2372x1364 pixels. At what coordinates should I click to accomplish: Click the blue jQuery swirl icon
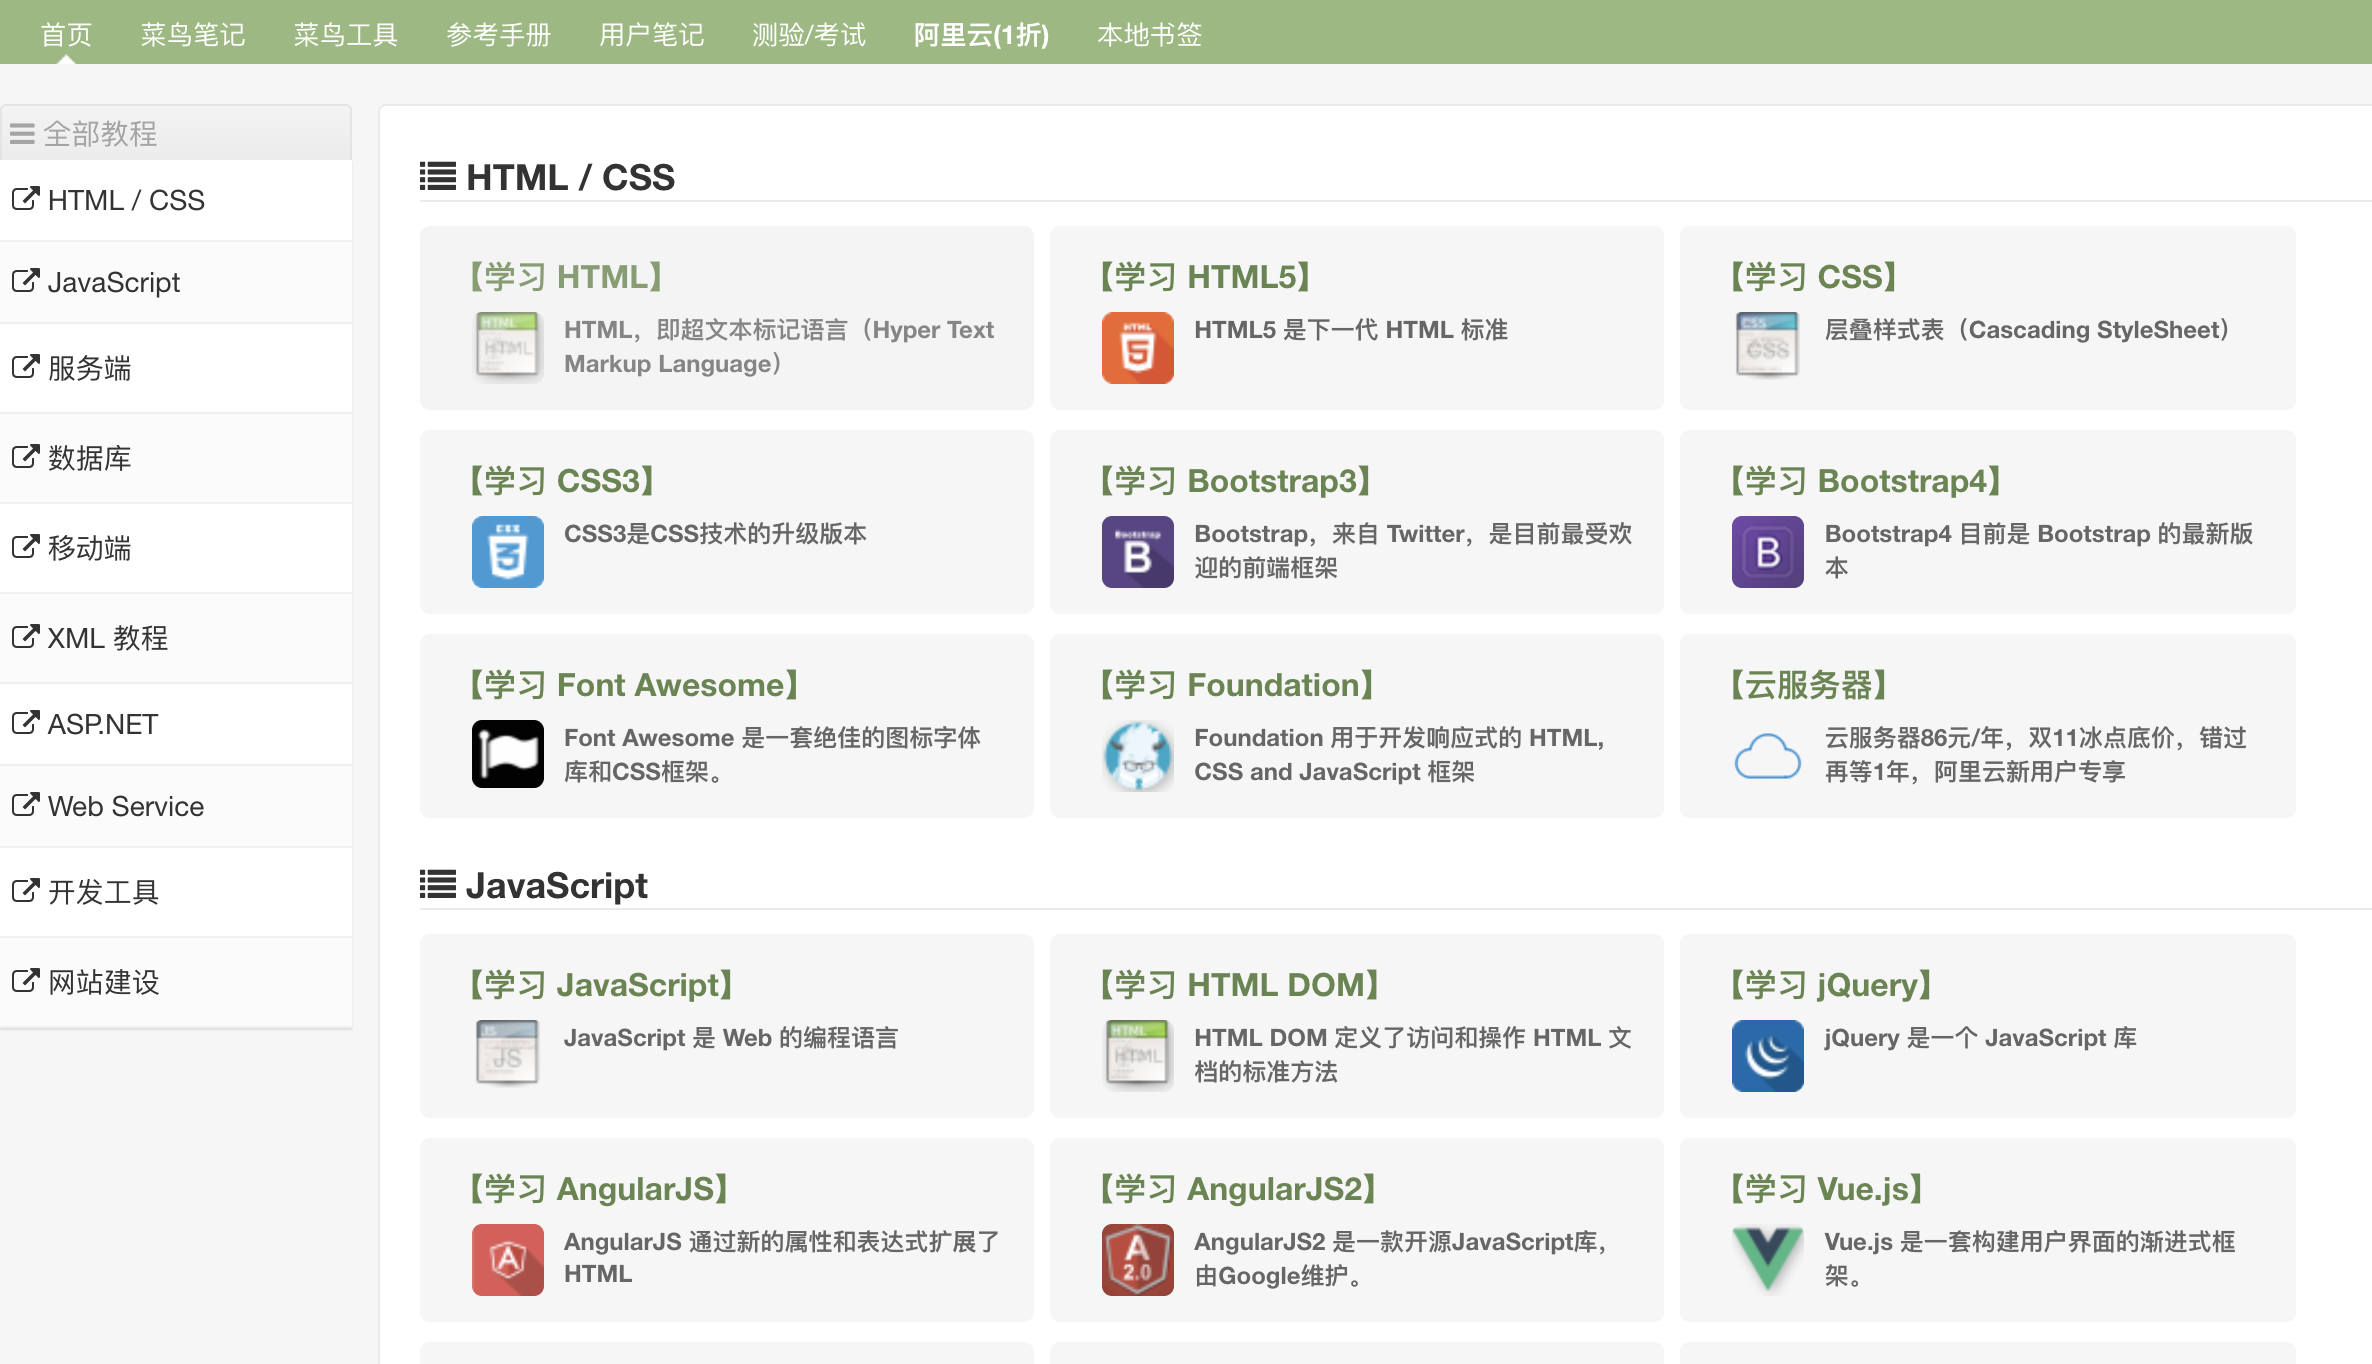coord(1767,1056)
